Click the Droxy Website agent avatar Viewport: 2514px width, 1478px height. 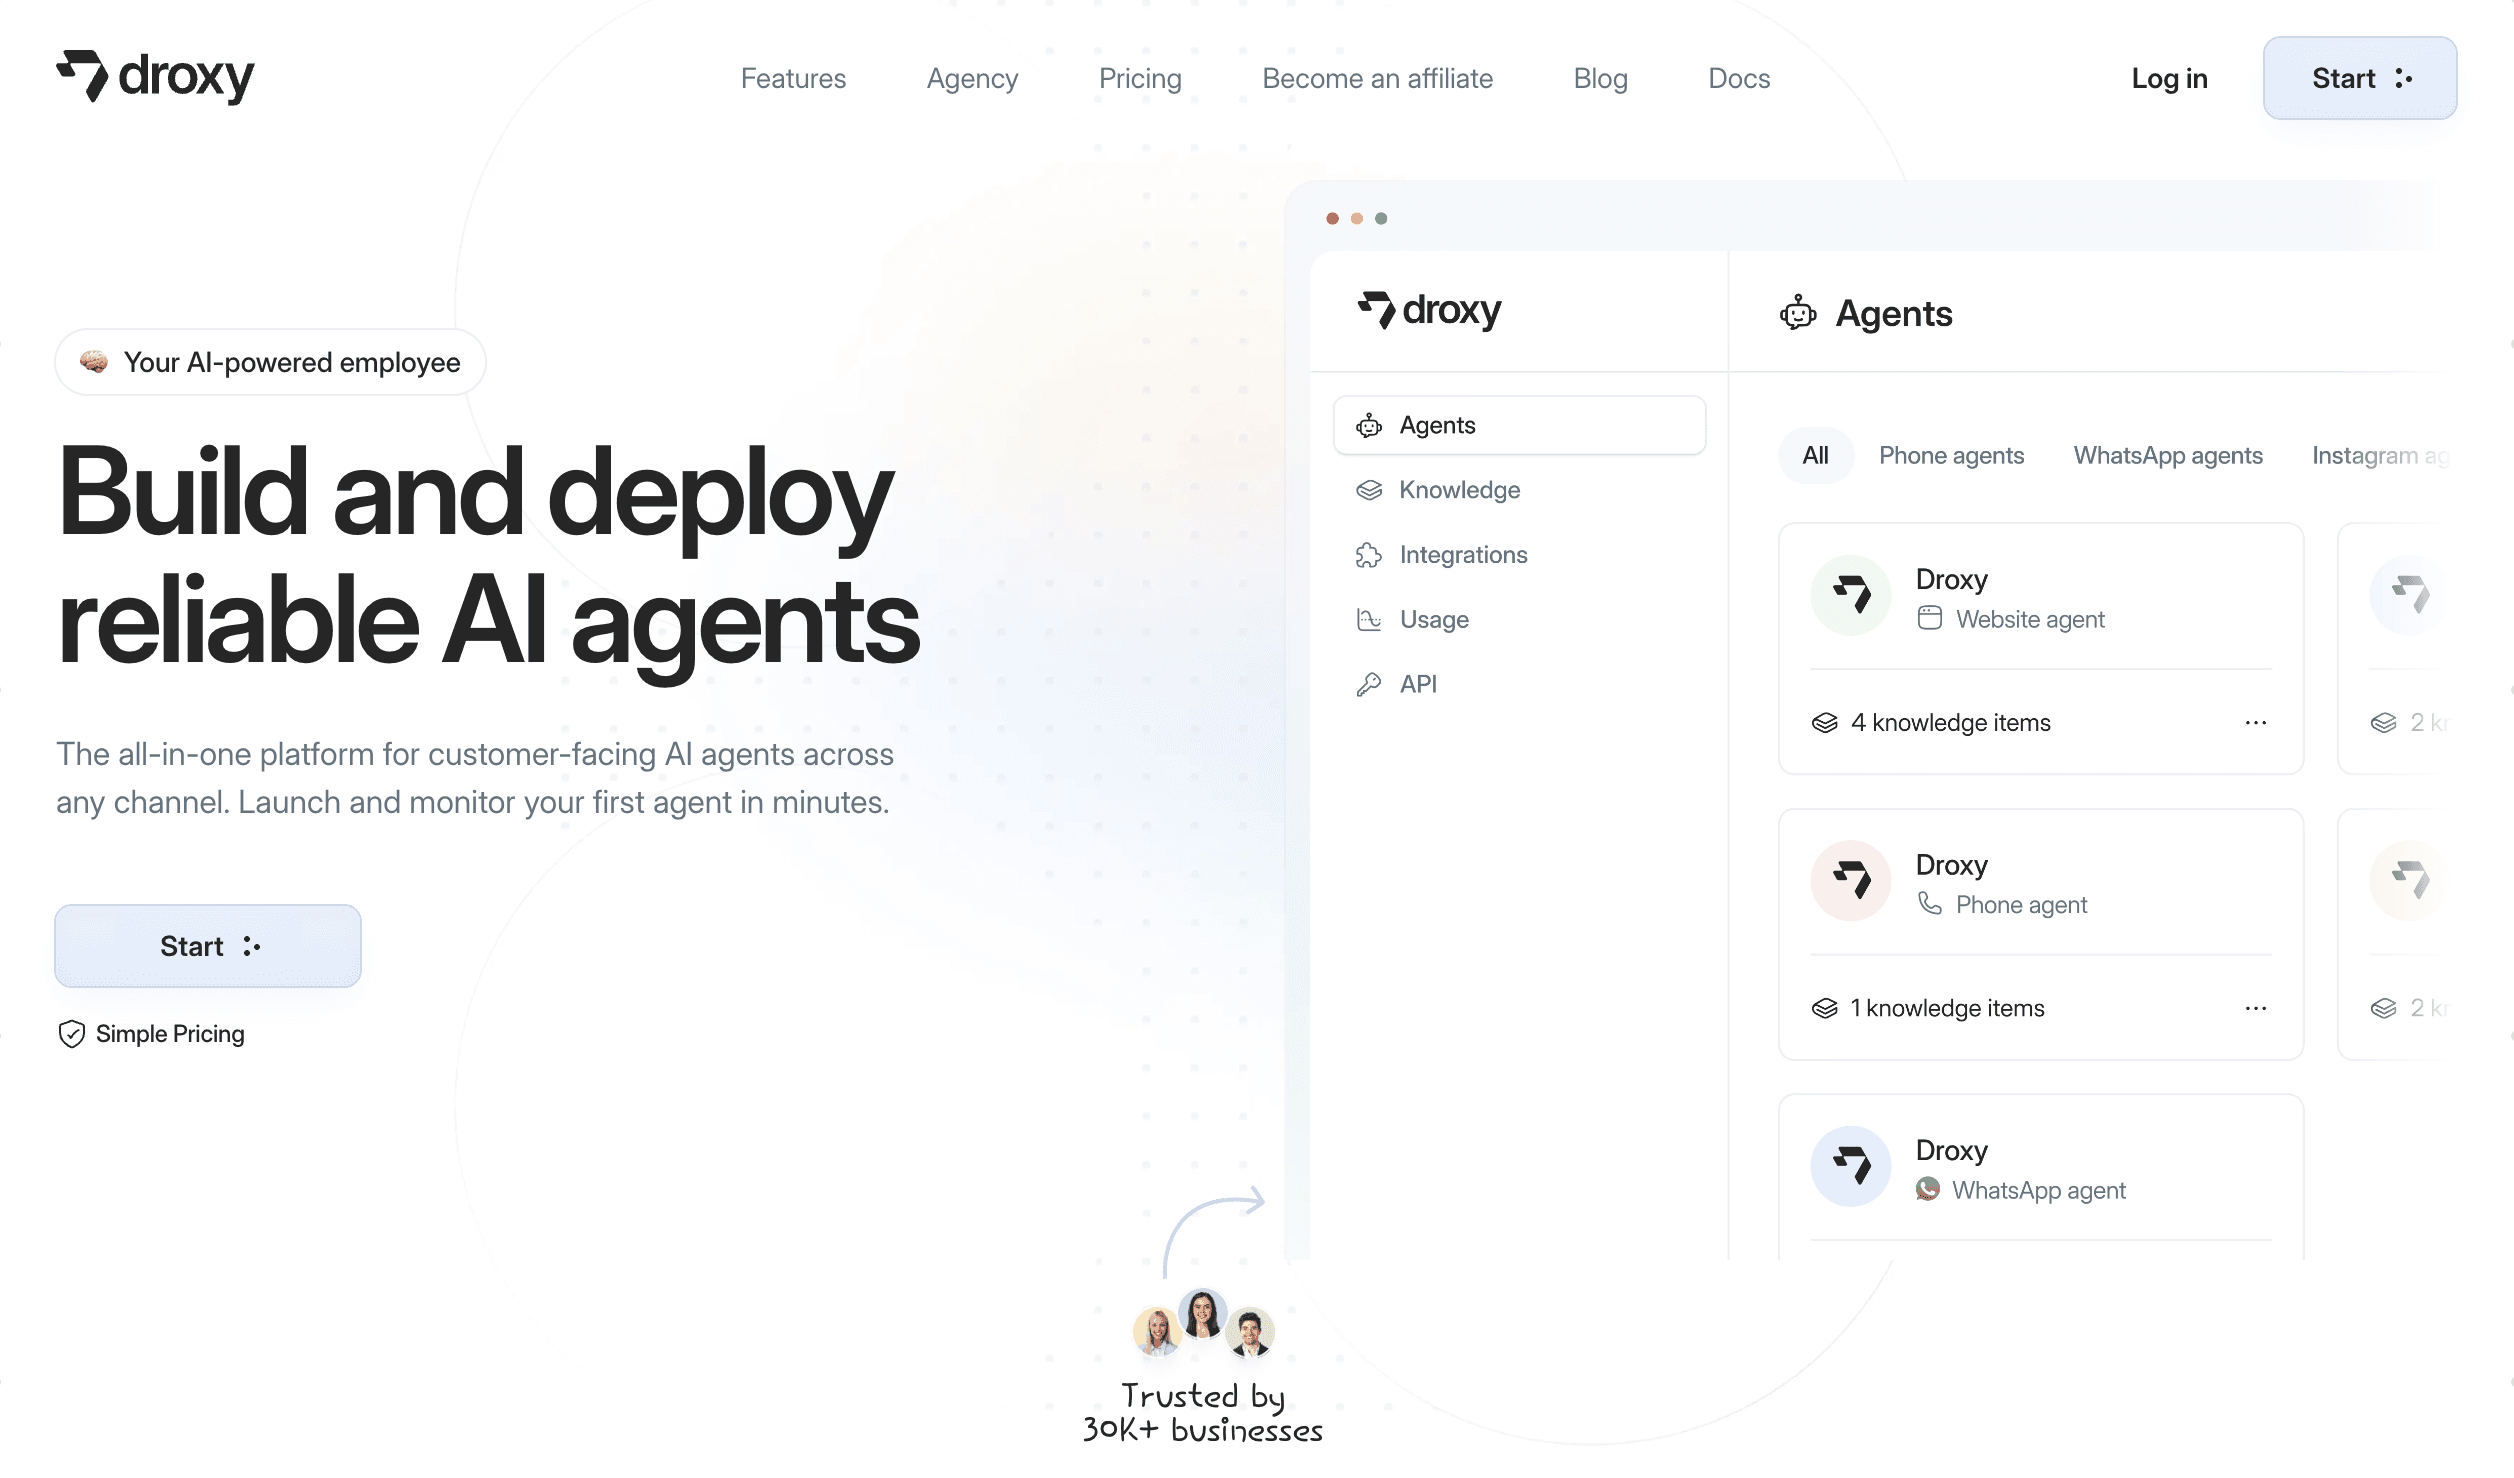[1851, 595]
